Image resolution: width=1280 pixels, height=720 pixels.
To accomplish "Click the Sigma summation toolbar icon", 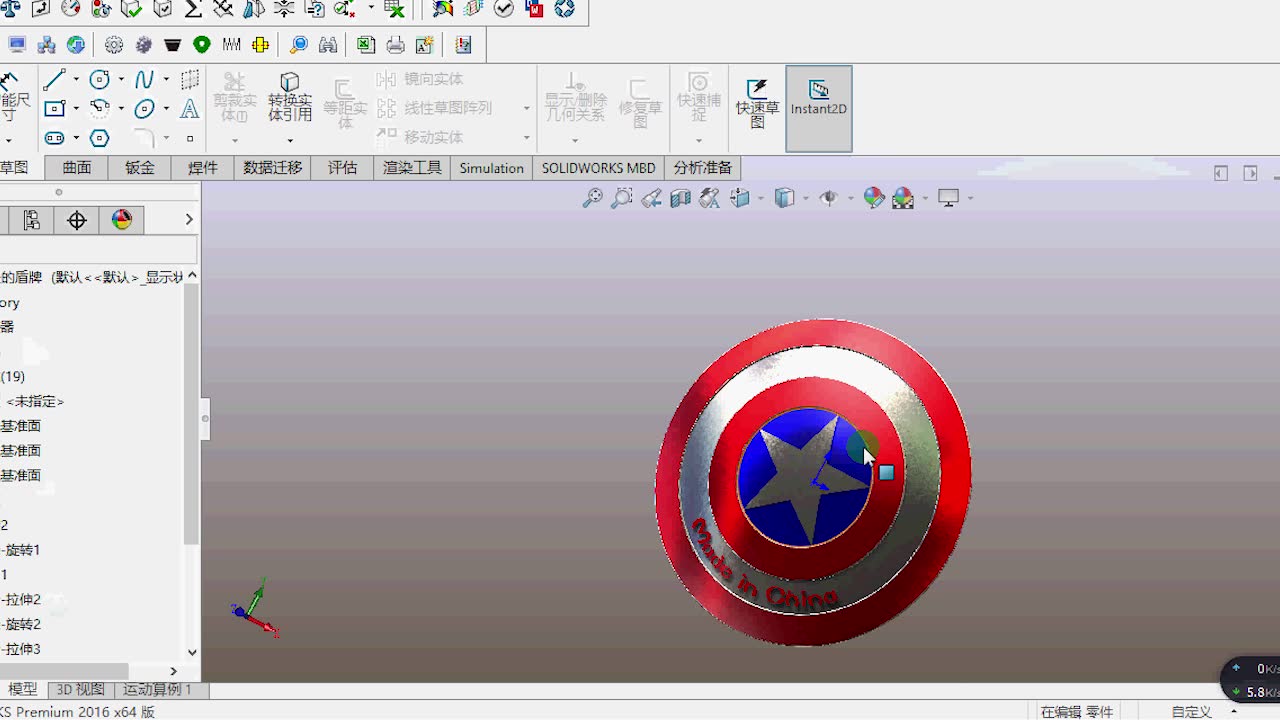I will (x=193, y=9).
